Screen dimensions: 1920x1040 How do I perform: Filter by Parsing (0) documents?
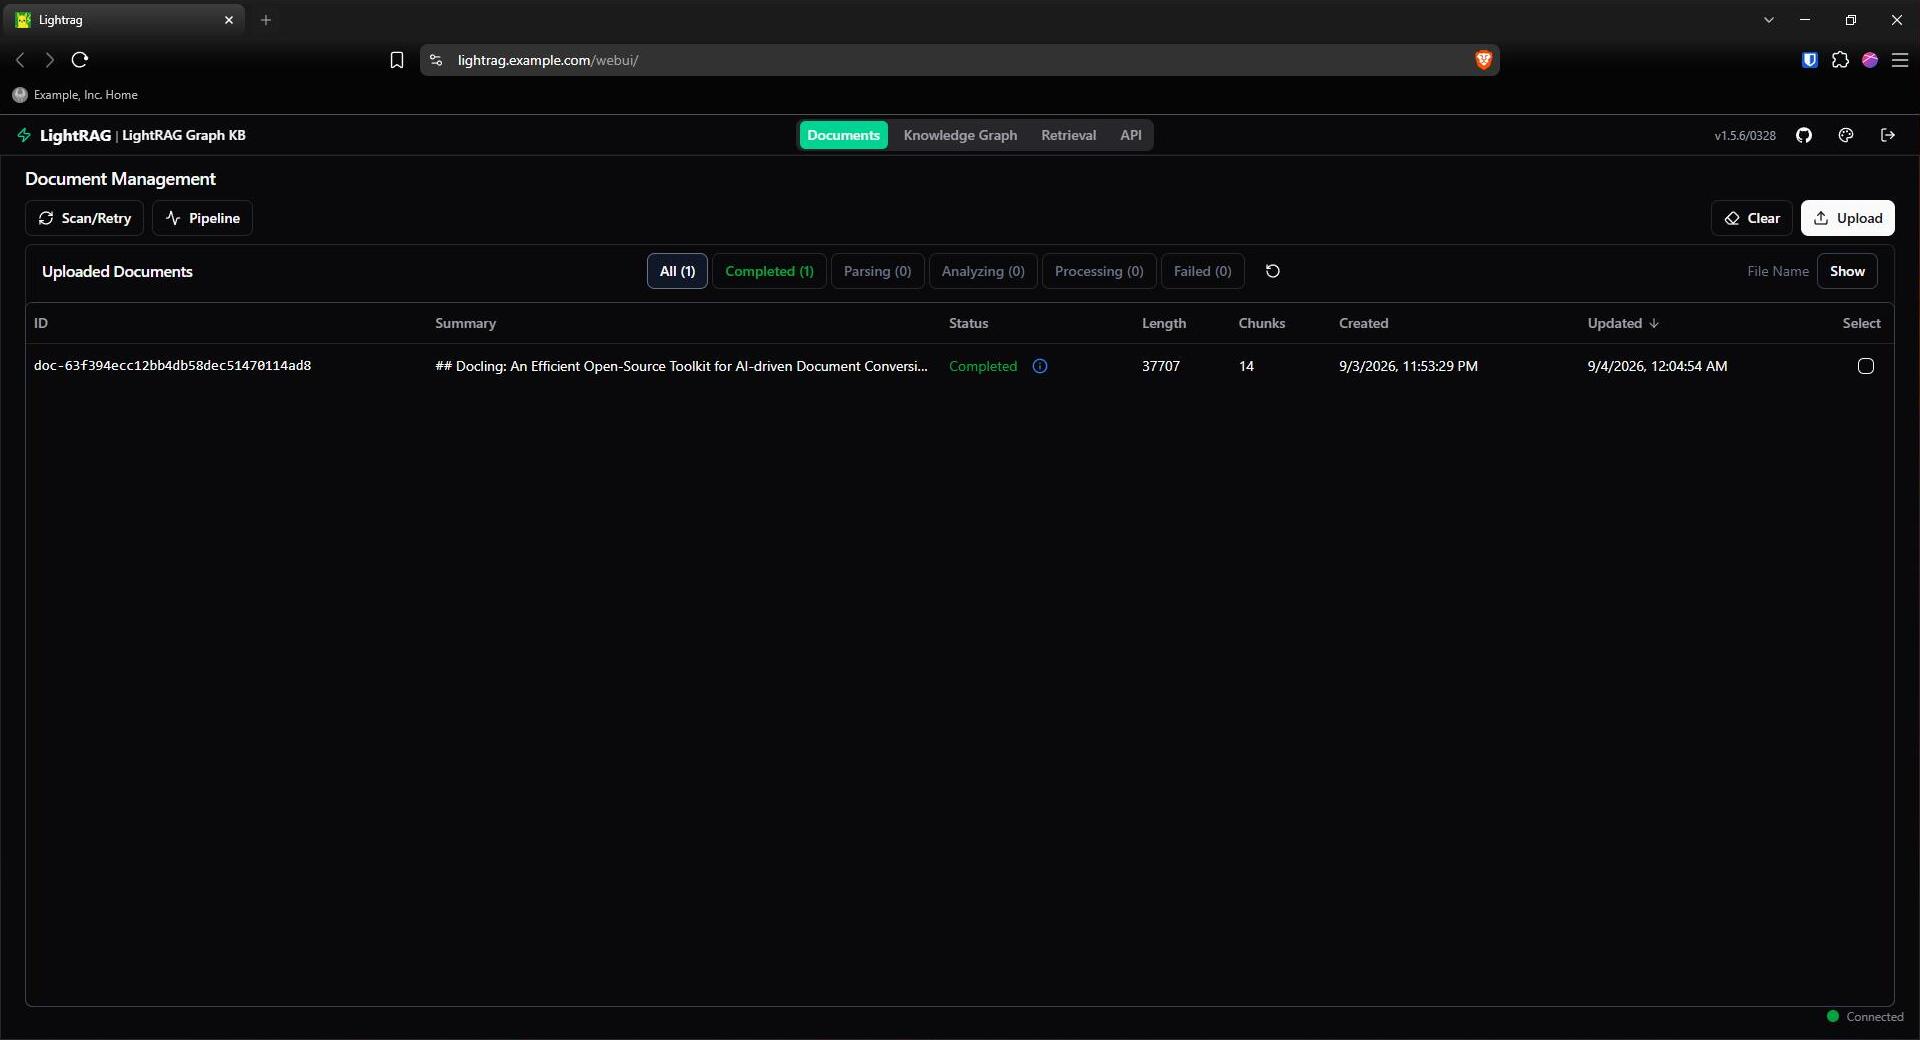877,271
